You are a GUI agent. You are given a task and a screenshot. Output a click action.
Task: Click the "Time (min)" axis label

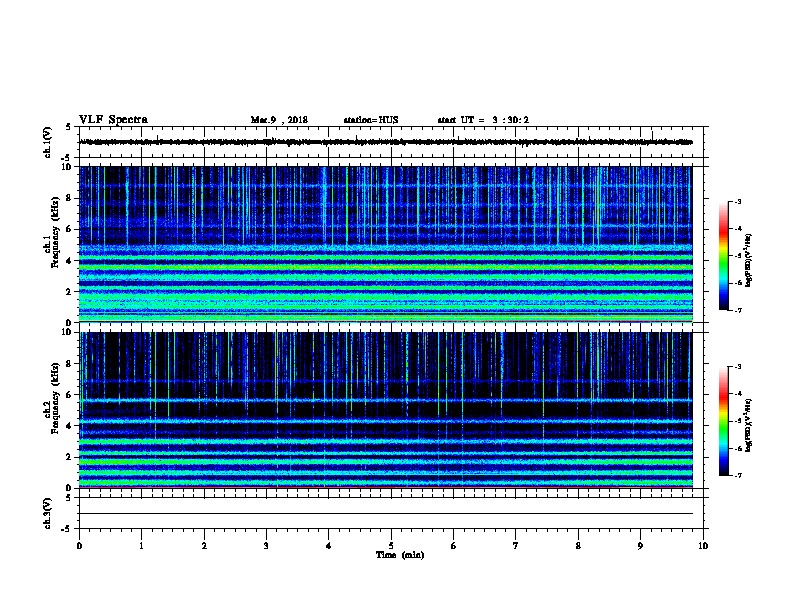pyautogui.click(x=400, y=555)
